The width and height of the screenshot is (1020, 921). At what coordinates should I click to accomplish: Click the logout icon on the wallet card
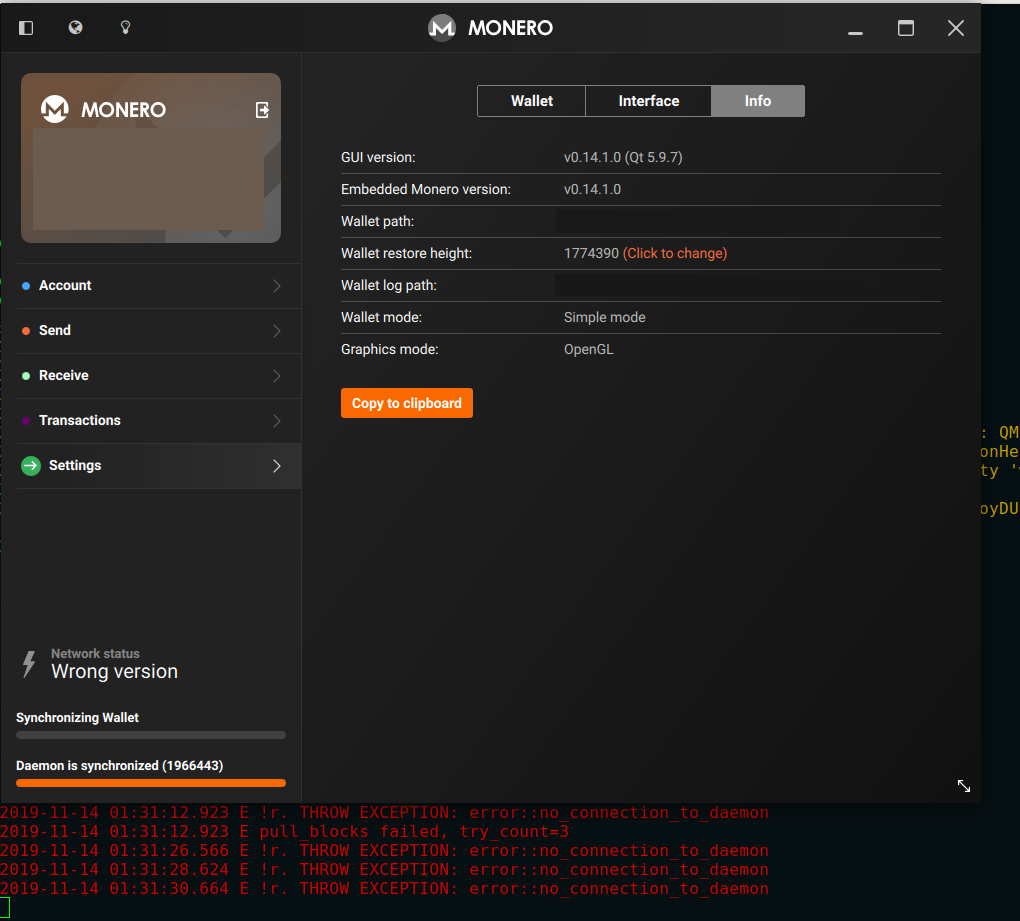(x=262, y=110)
